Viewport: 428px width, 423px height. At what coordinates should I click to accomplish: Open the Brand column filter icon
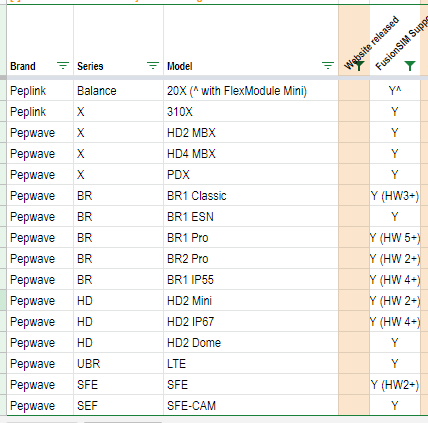(63, 66)
